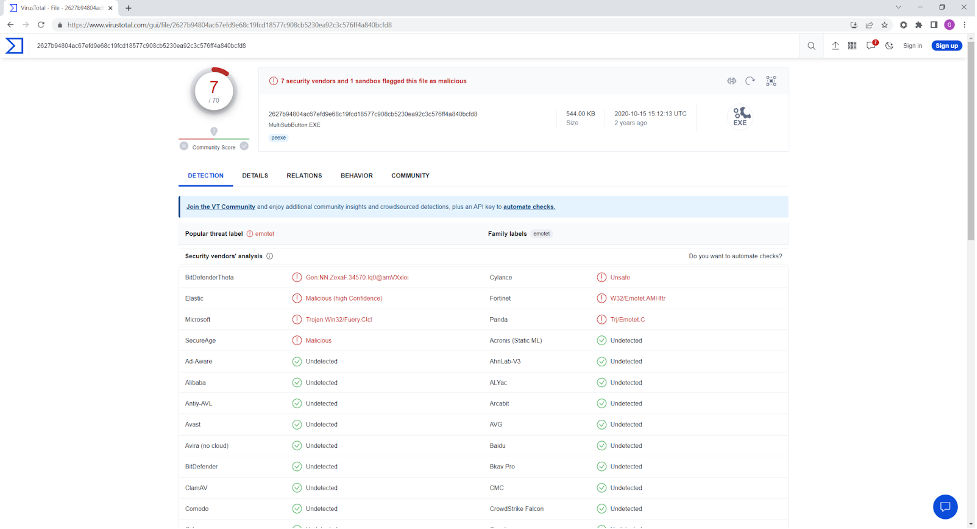Click the Baidu Undetected result text

coord(626,446)
